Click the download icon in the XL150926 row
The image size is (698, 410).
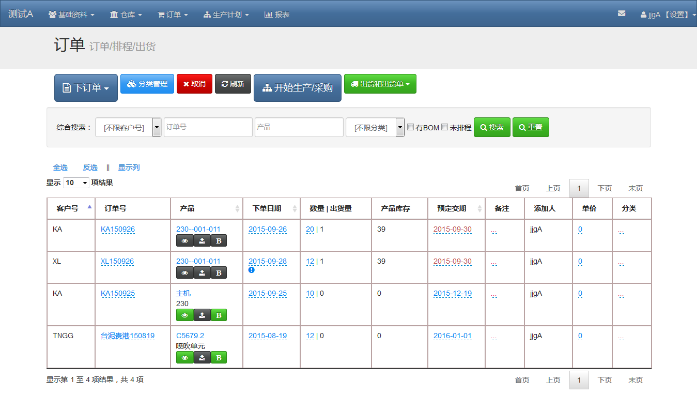tap(201, 272)
